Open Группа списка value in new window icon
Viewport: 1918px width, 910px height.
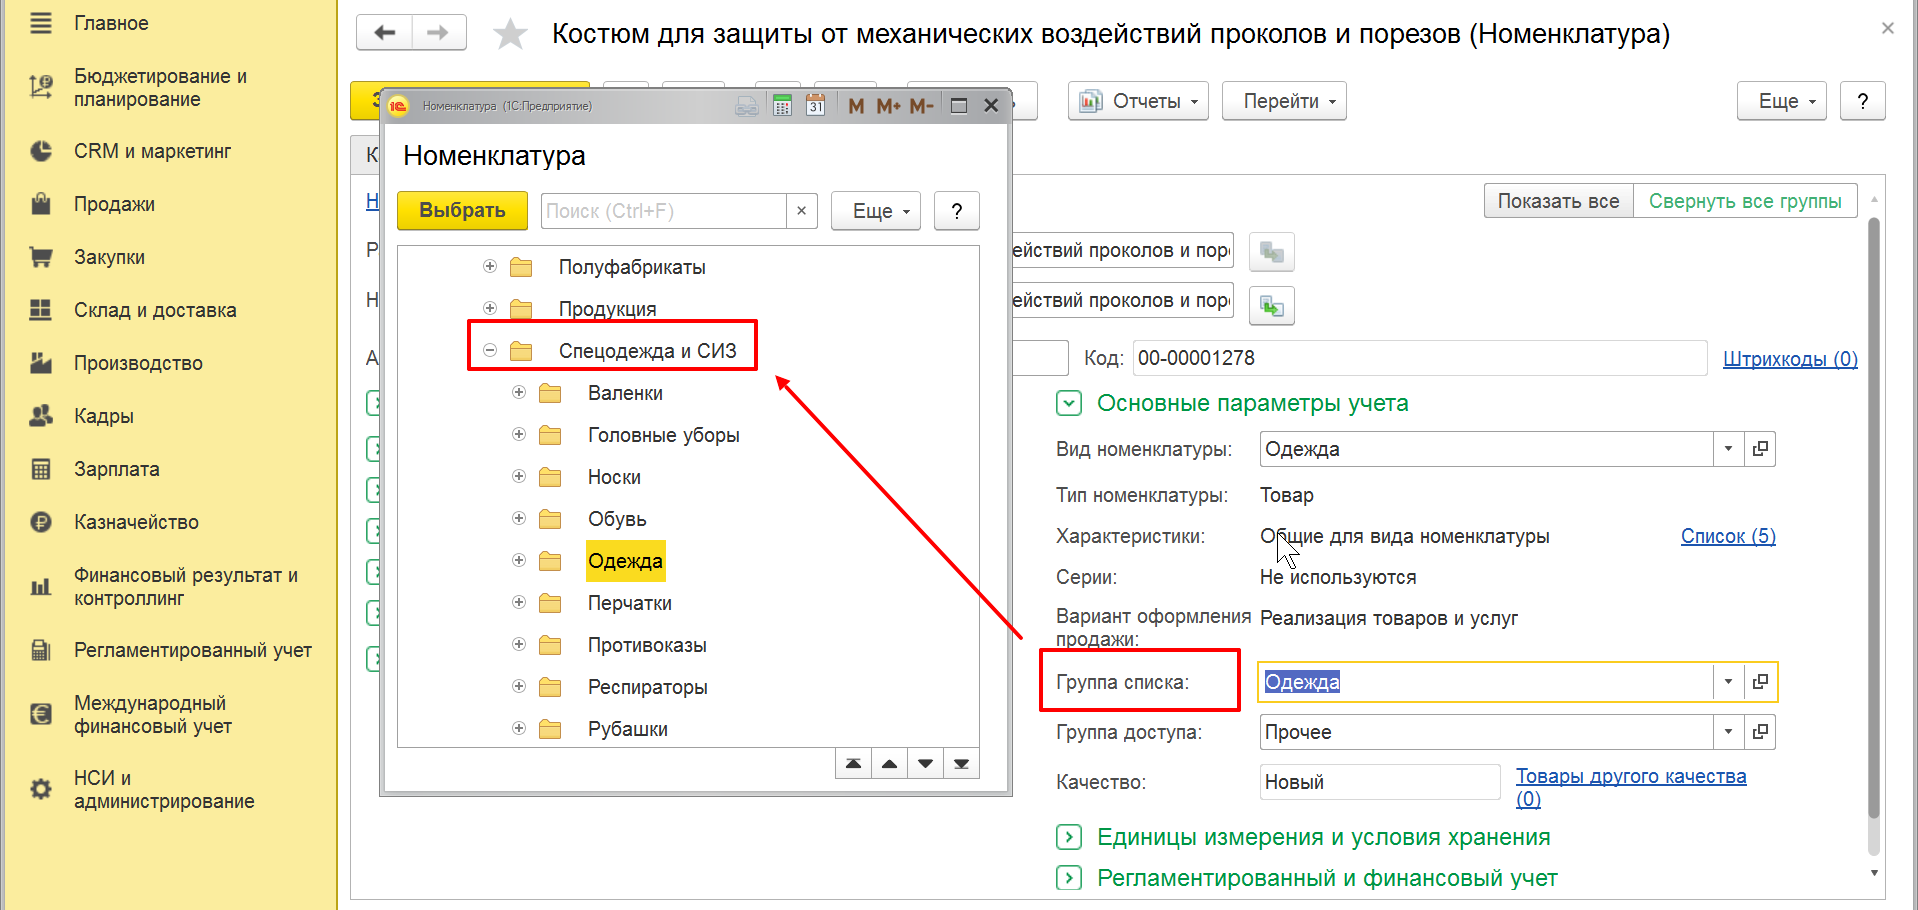point(1760,682)
